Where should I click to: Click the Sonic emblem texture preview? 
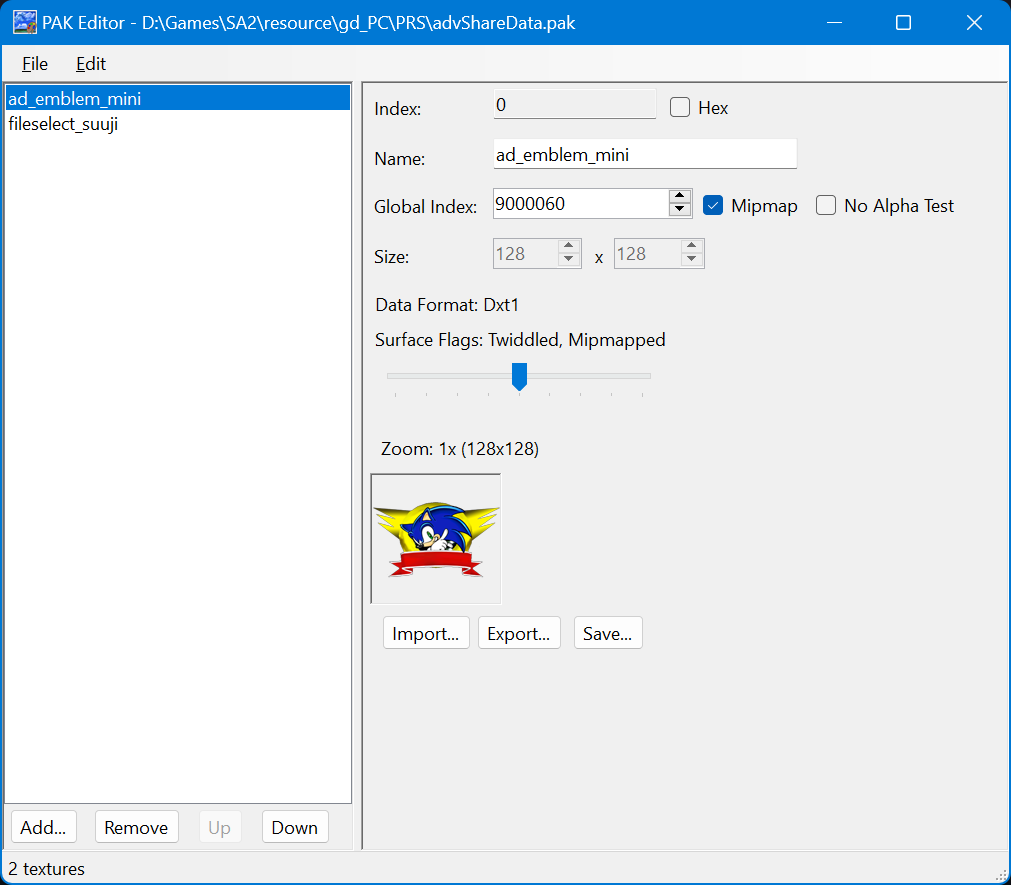click(436, 539)
